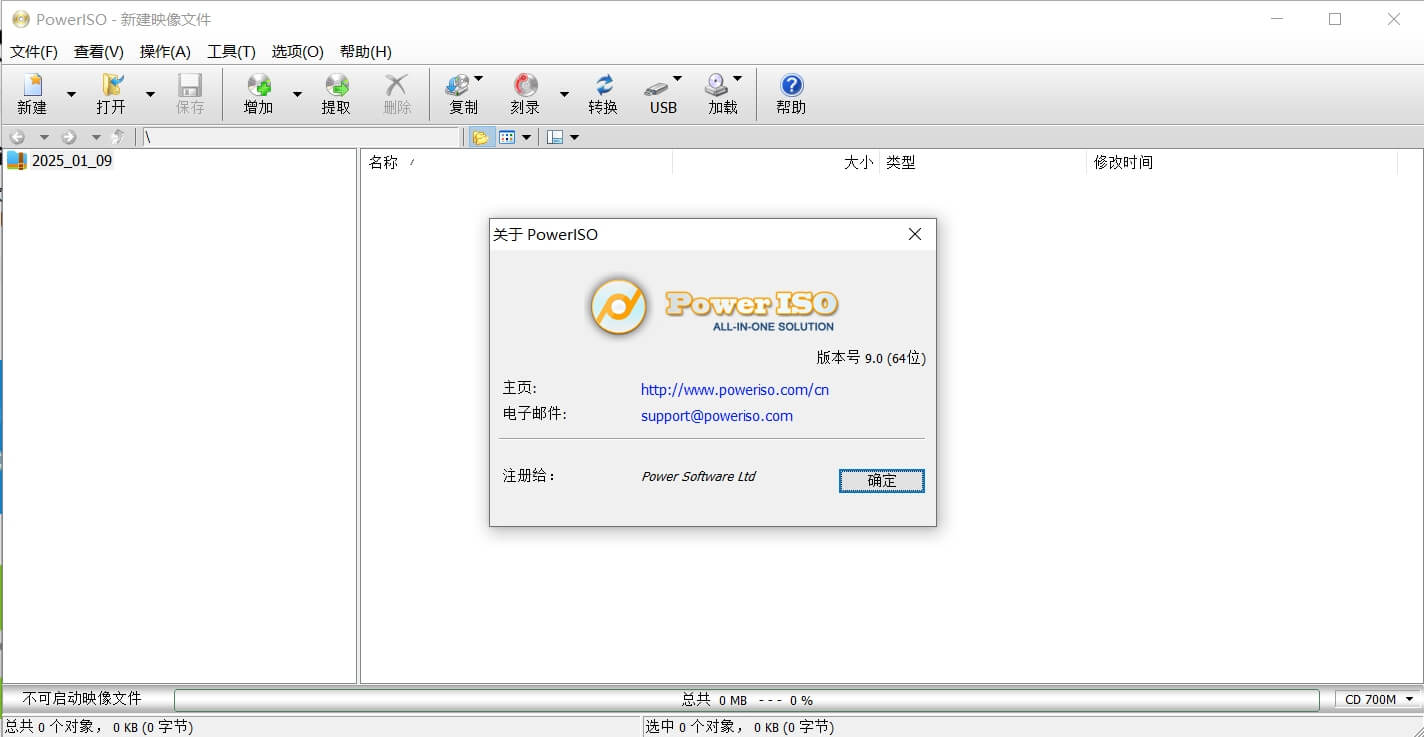Click the 提取 (Extract) toolbar icon
The width and height of the screenshot is (1424, 737).
pos(337,86)
